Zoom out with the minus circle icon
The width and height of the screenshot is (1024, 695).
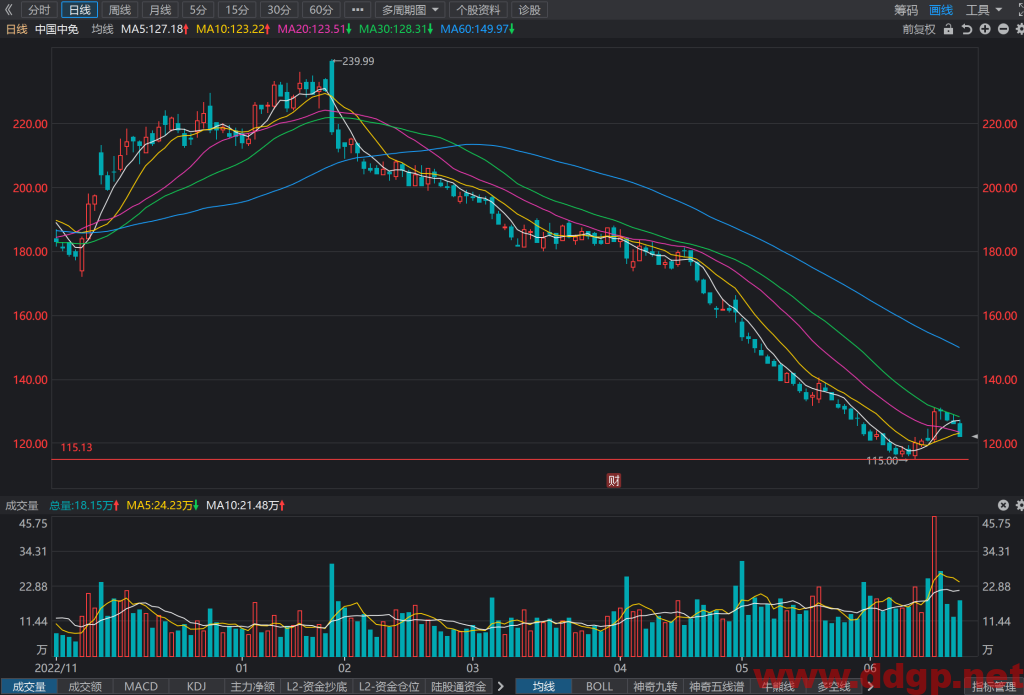1002,29
